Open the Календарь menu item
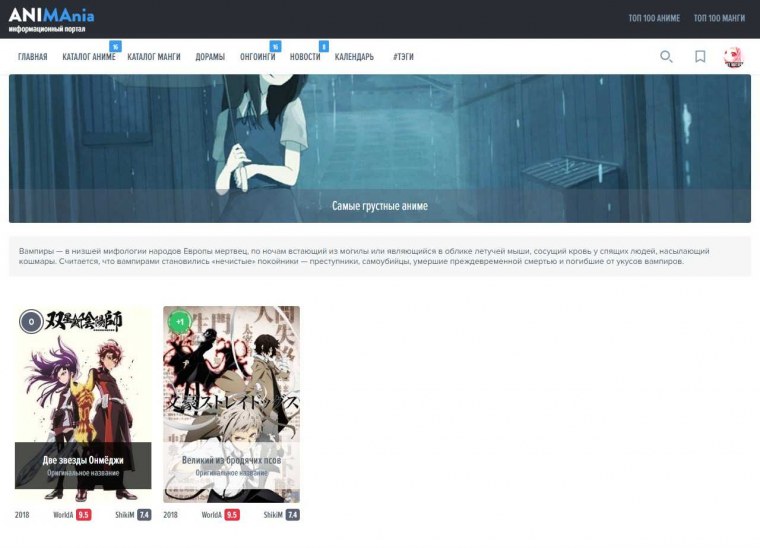 [354, 57]
